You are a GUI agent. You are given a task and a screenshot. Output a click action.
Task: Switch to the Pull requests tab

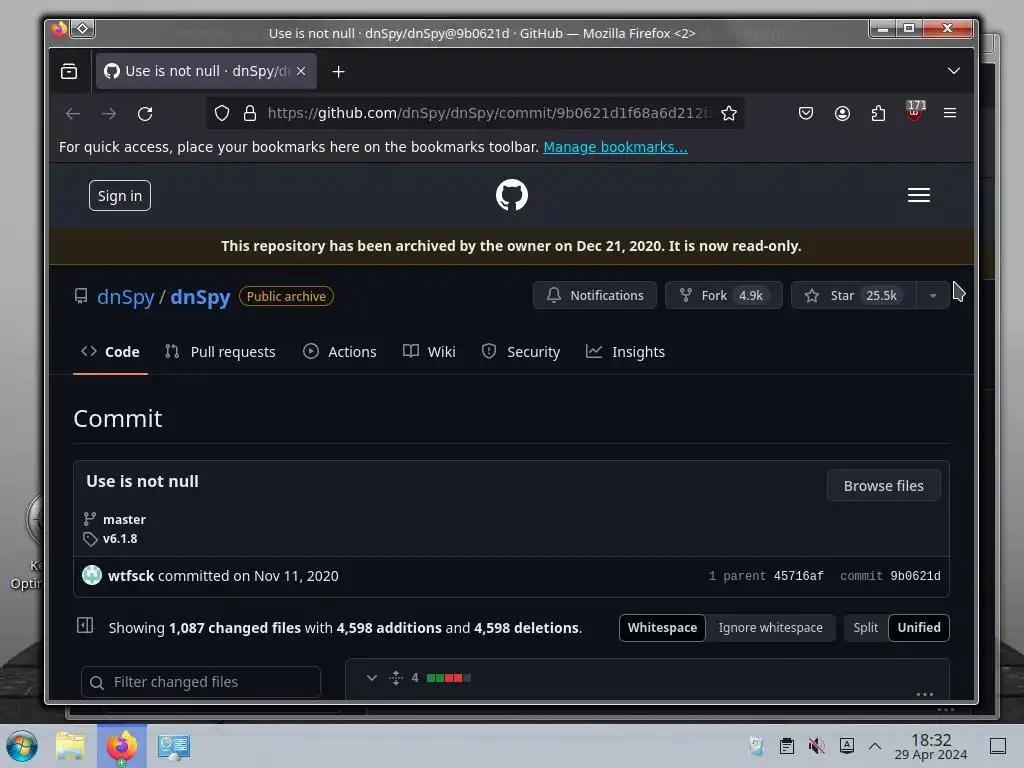point(220,352)
